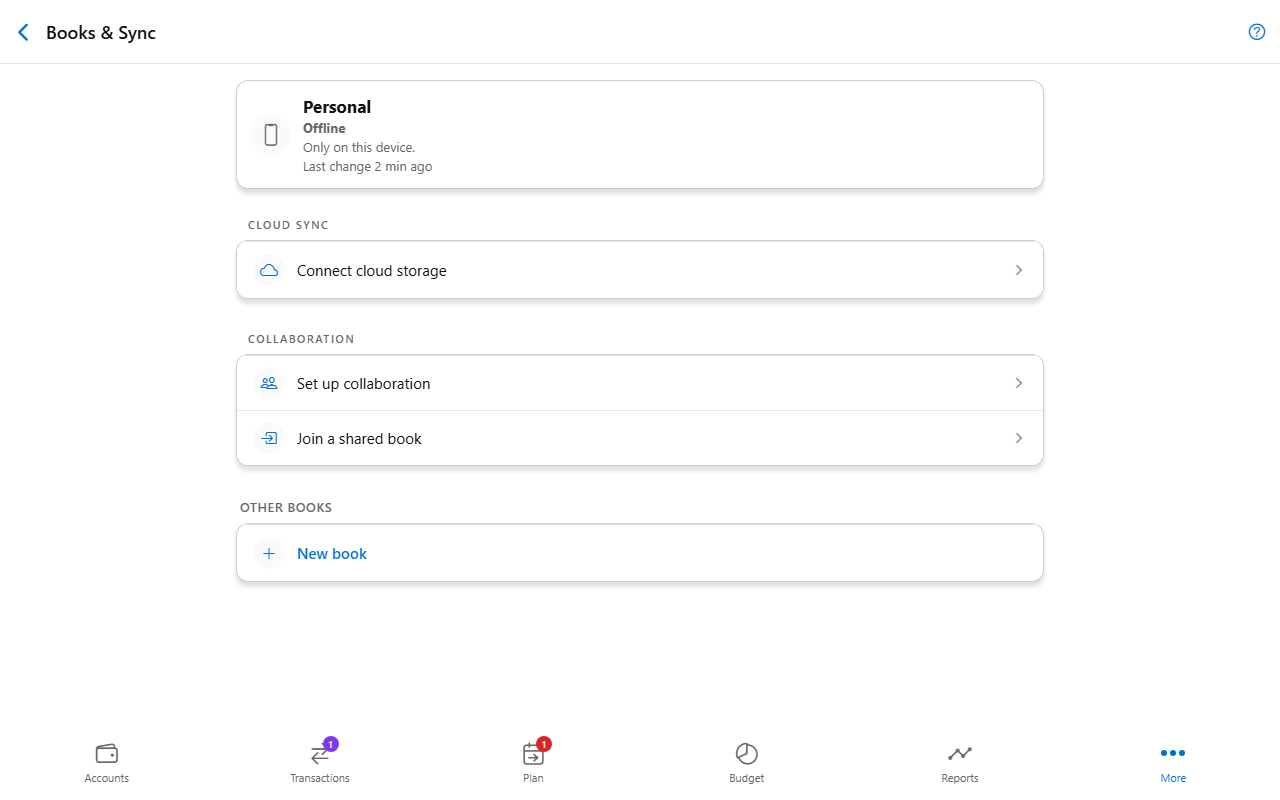Click 'Only on this device.' text
The width and height of the screenshot is (1280, 800).
[359, 147]
